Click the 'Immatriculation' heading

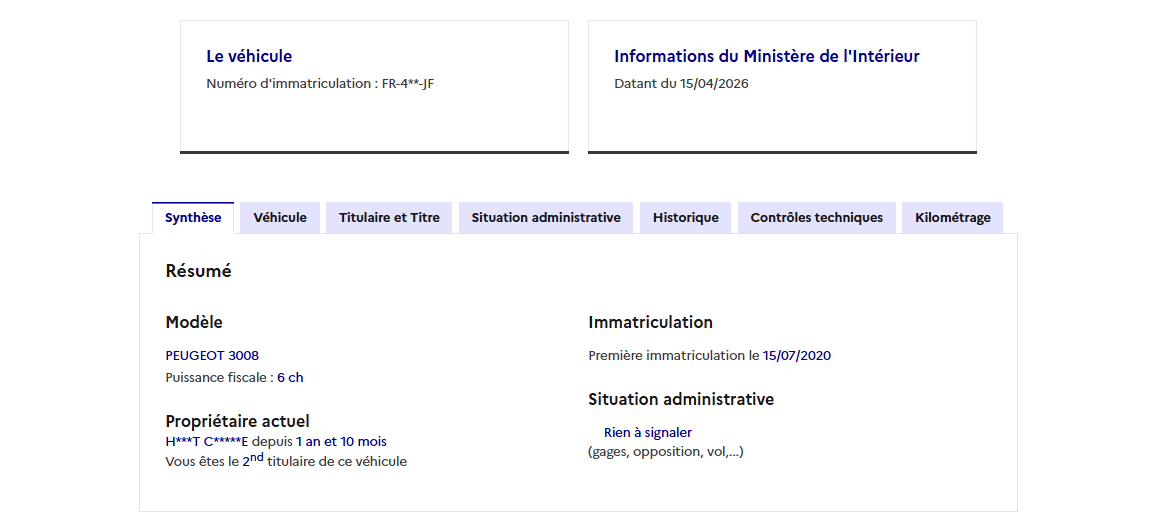pyautogui.click(x=651, y=322)
